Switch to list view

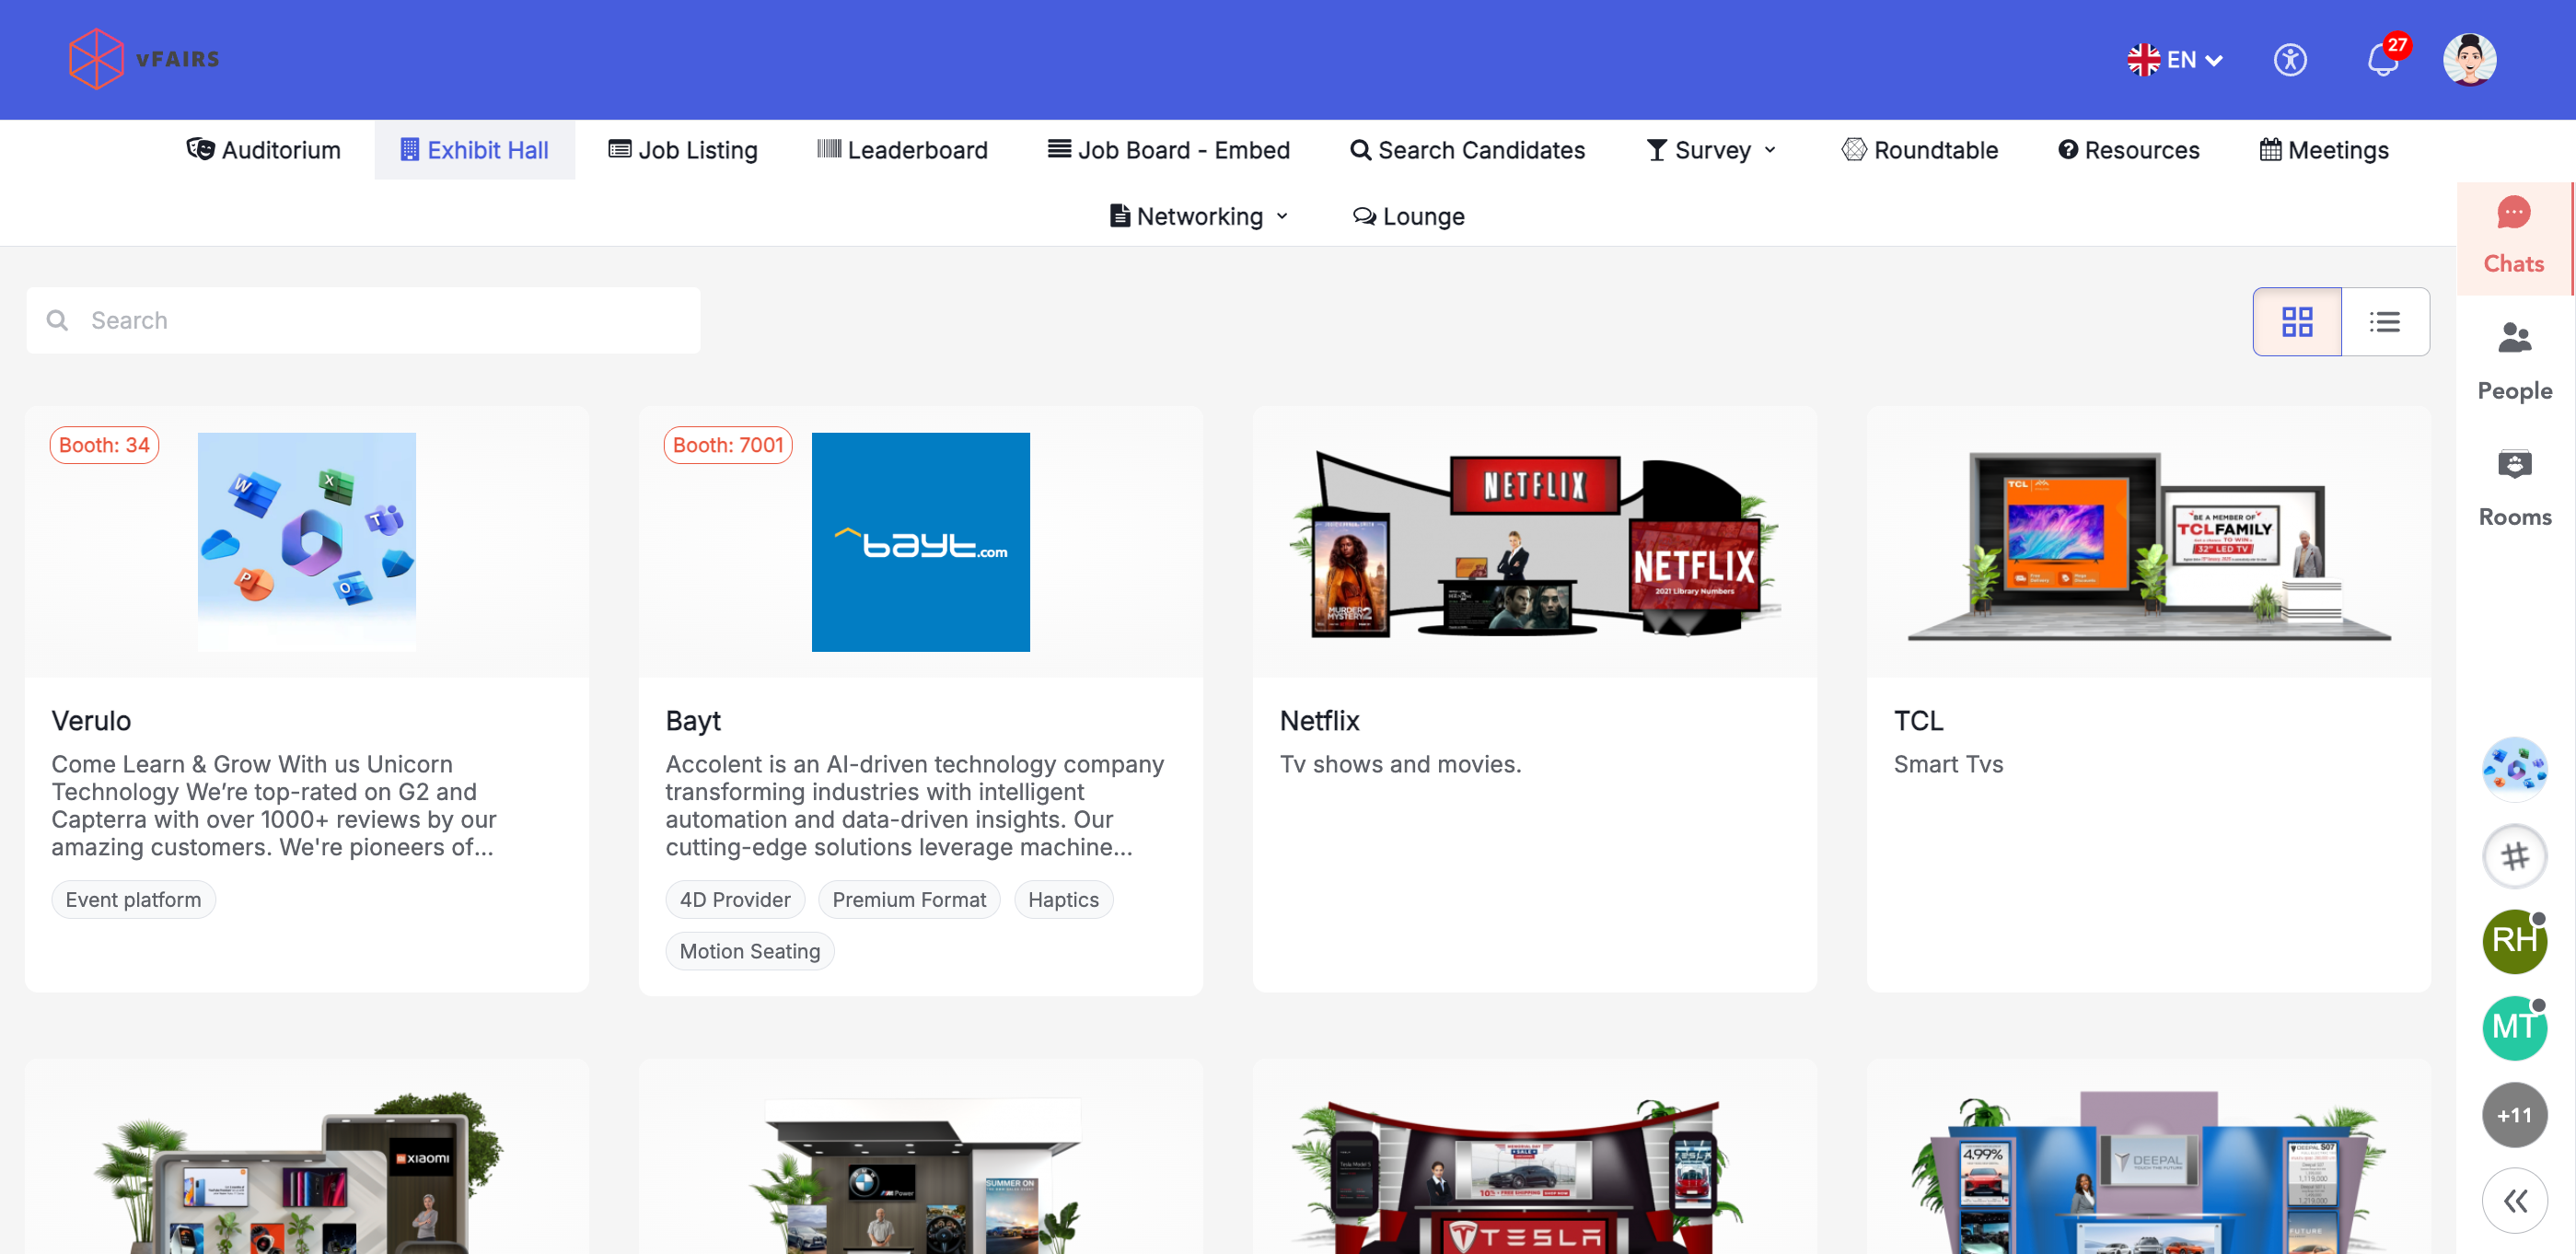(x=2384, y=322)
